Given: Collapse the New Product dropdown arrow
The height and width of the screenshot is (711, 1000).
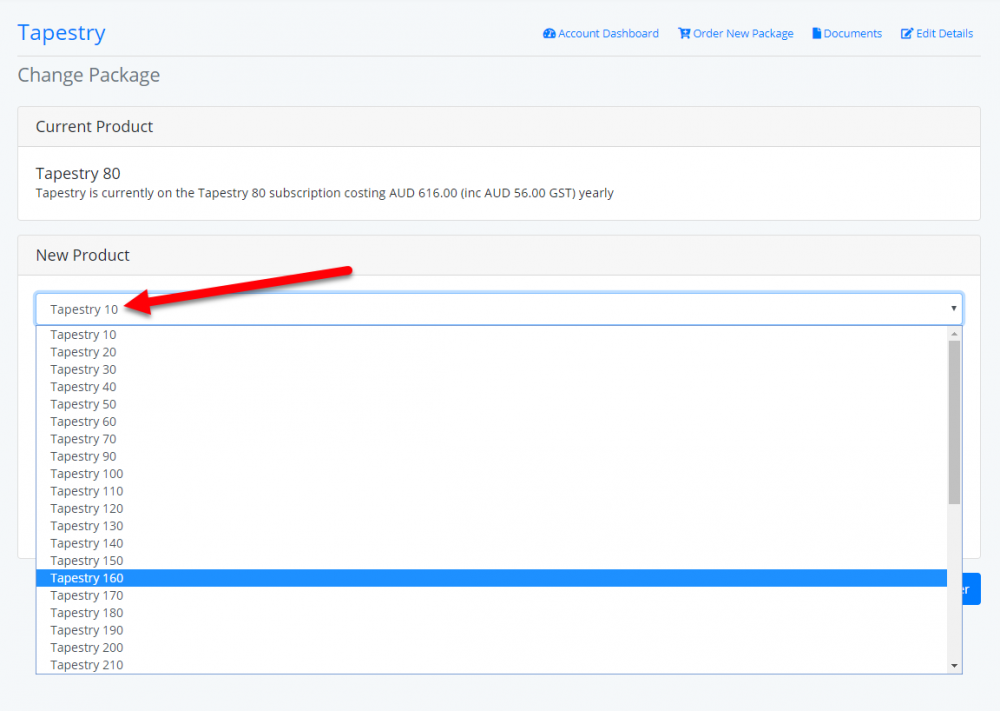Looking at the screenshot, I should pos(953,309).
